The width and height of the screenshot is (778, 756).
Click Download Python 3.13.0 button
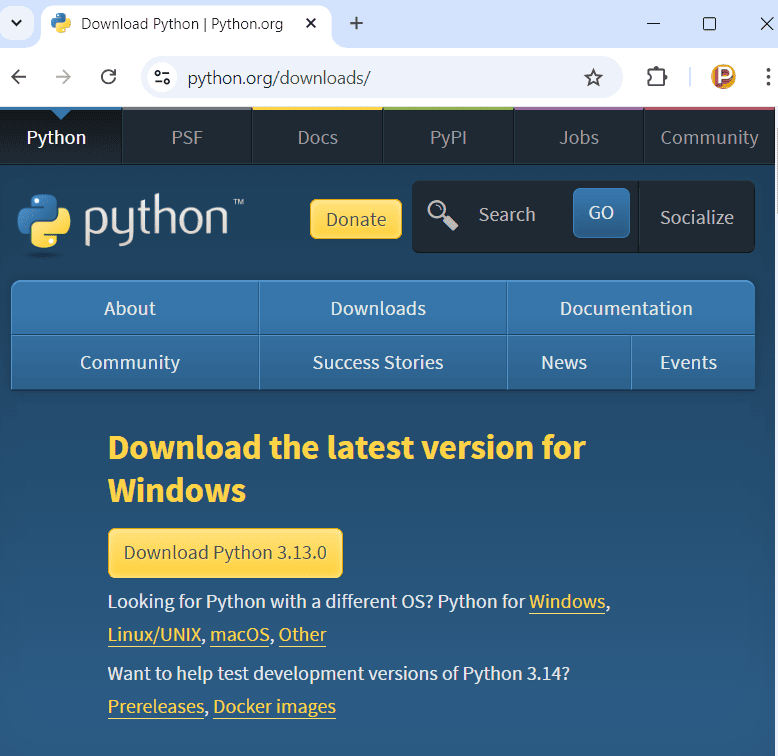point(225,553)
